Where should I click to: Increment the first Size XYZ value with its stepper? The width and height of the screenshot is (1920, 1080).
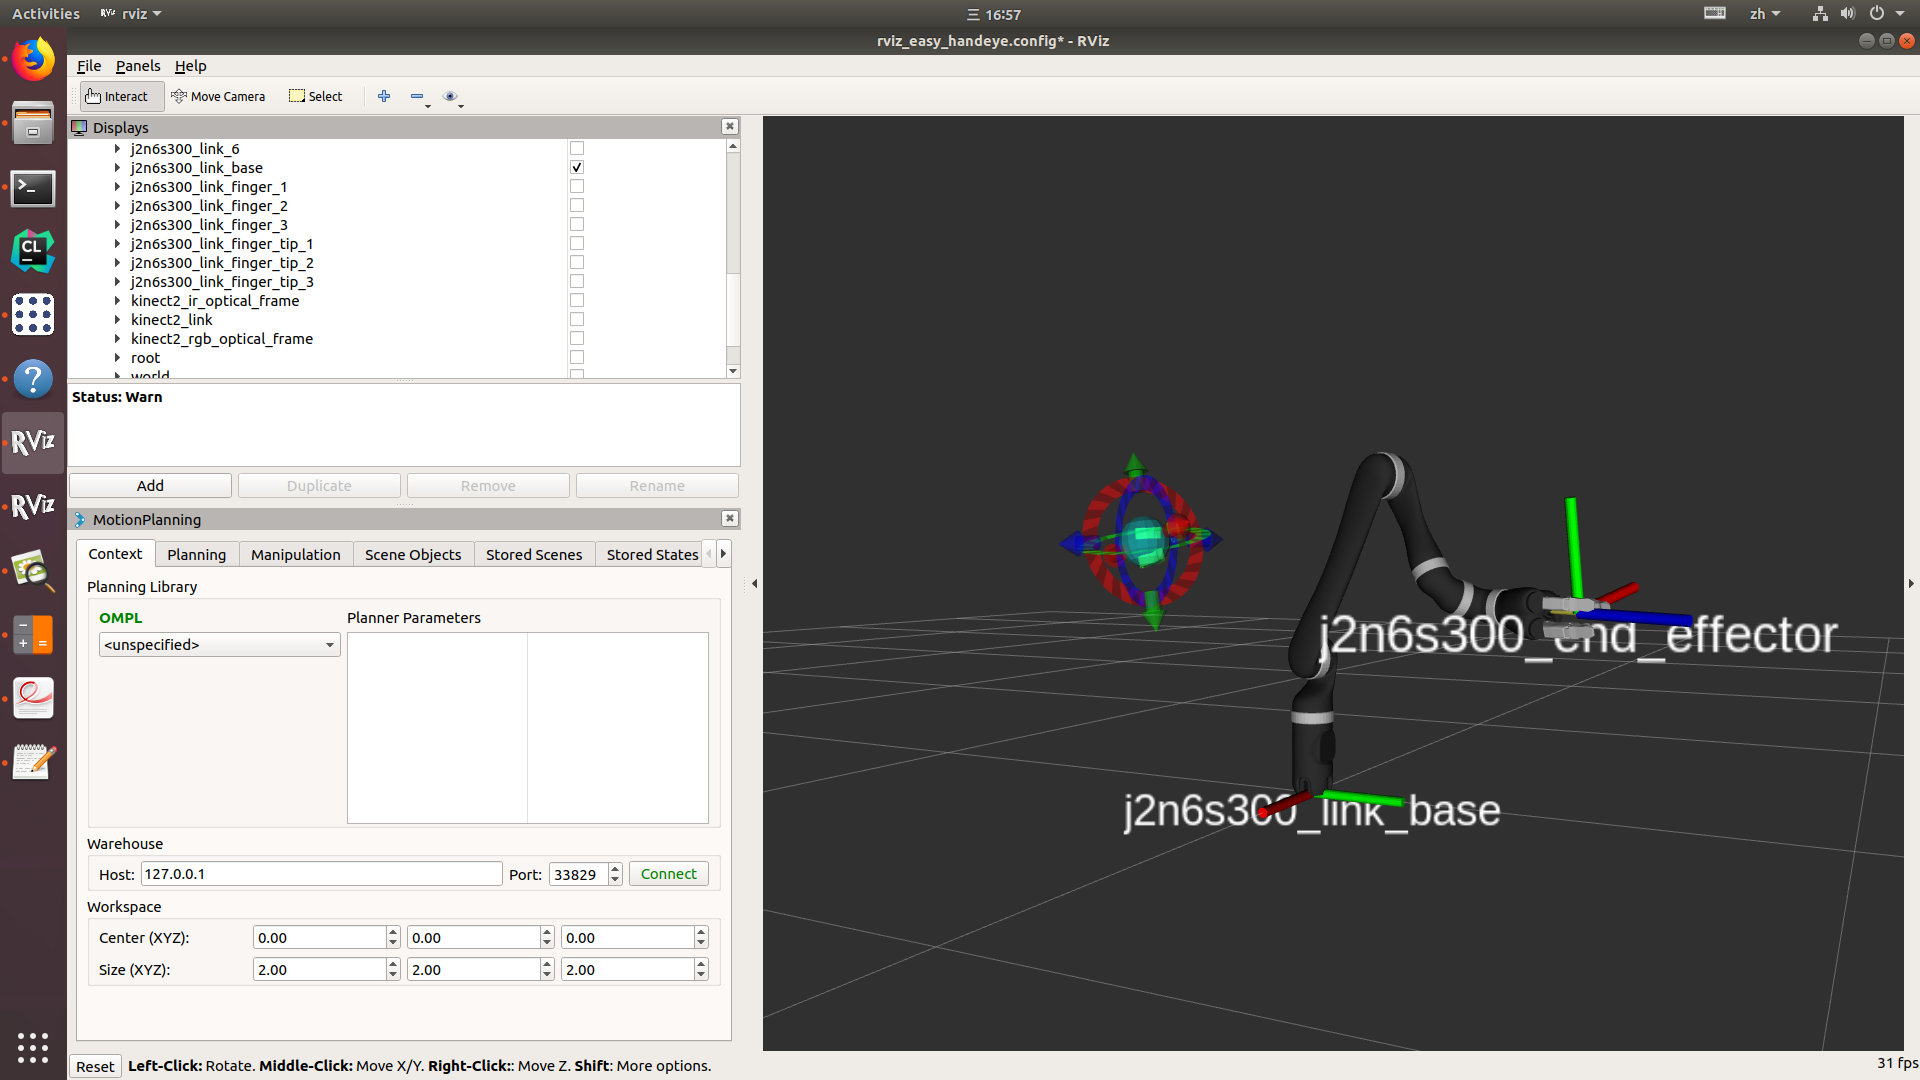(392, 963)
